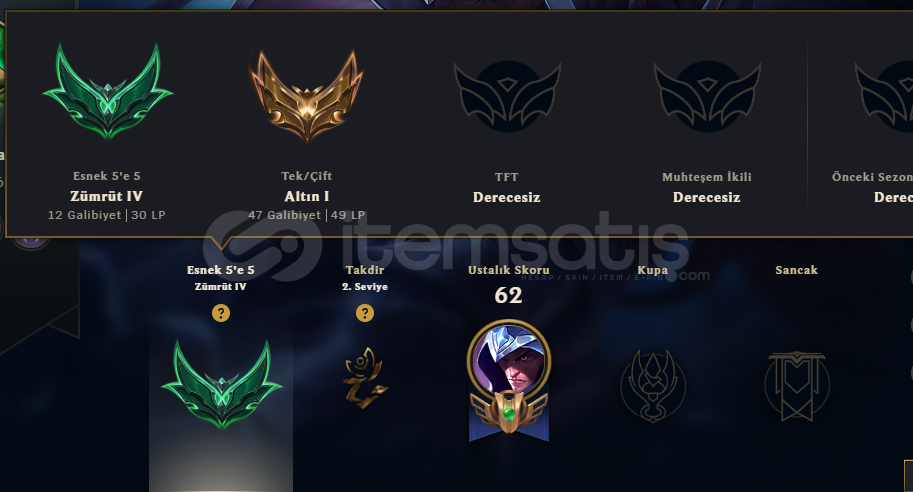Open the Kupa trophy emblem

coord(653,386)
